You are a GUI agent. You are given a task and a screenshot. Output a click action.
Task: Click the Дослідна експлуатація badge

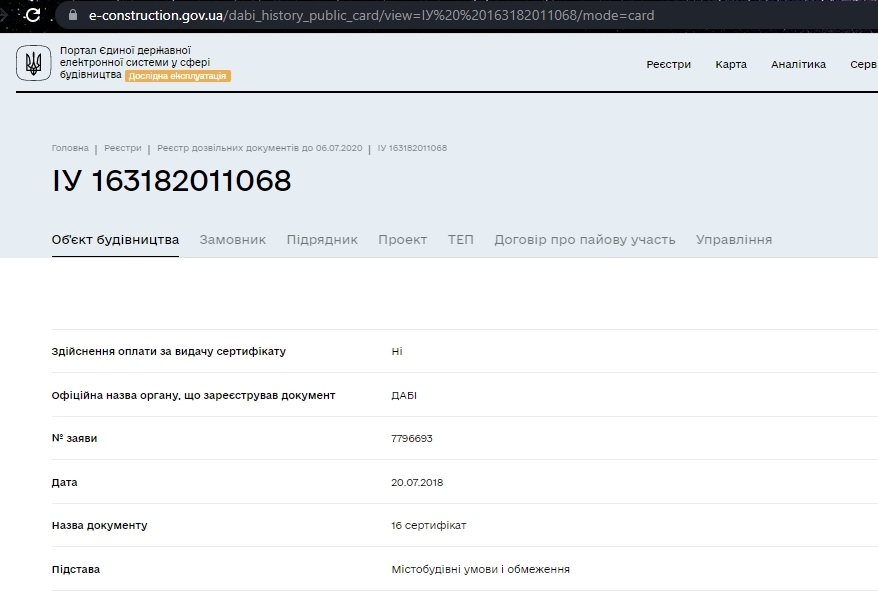pyautogui.click(x=178, y=76)
